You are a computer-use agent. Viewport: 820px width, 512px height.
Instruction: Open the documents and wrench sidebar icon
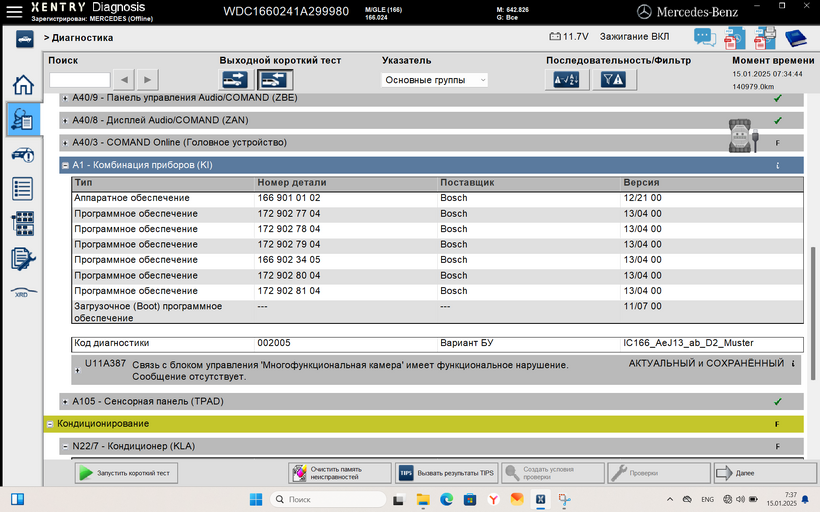click(23, 258)
